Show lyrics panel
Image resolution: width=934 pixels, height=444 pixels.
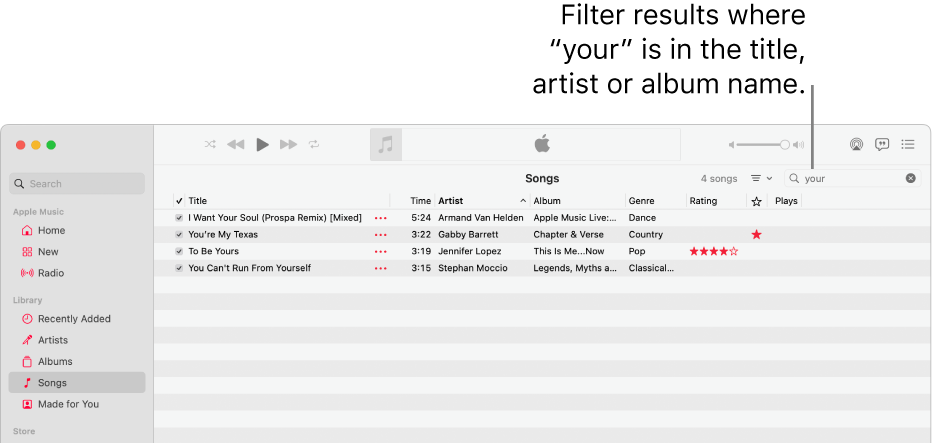tap(882, 144)
